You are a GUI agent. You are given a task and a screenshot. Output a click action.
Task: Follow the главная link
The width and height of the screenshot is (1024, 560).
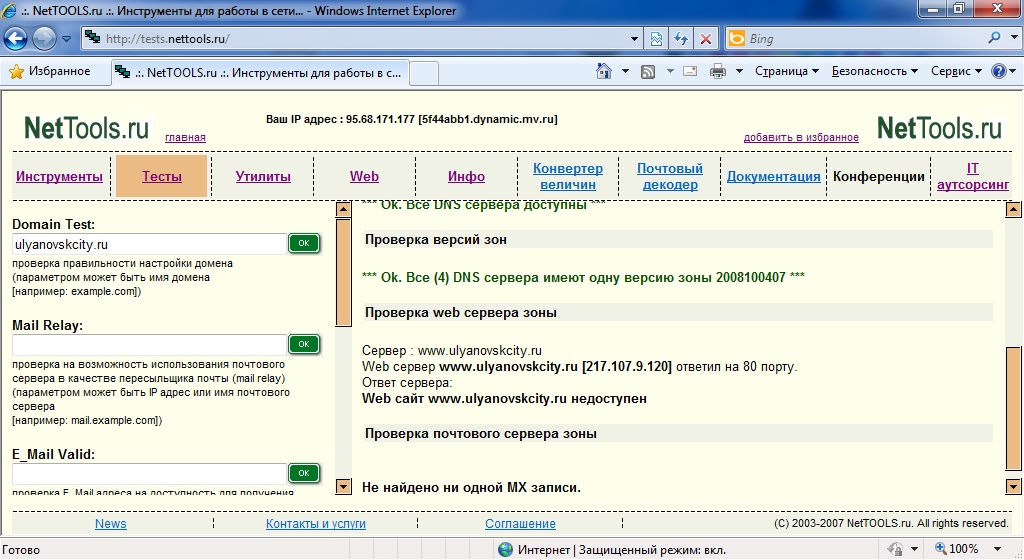[x=185, y=137]
